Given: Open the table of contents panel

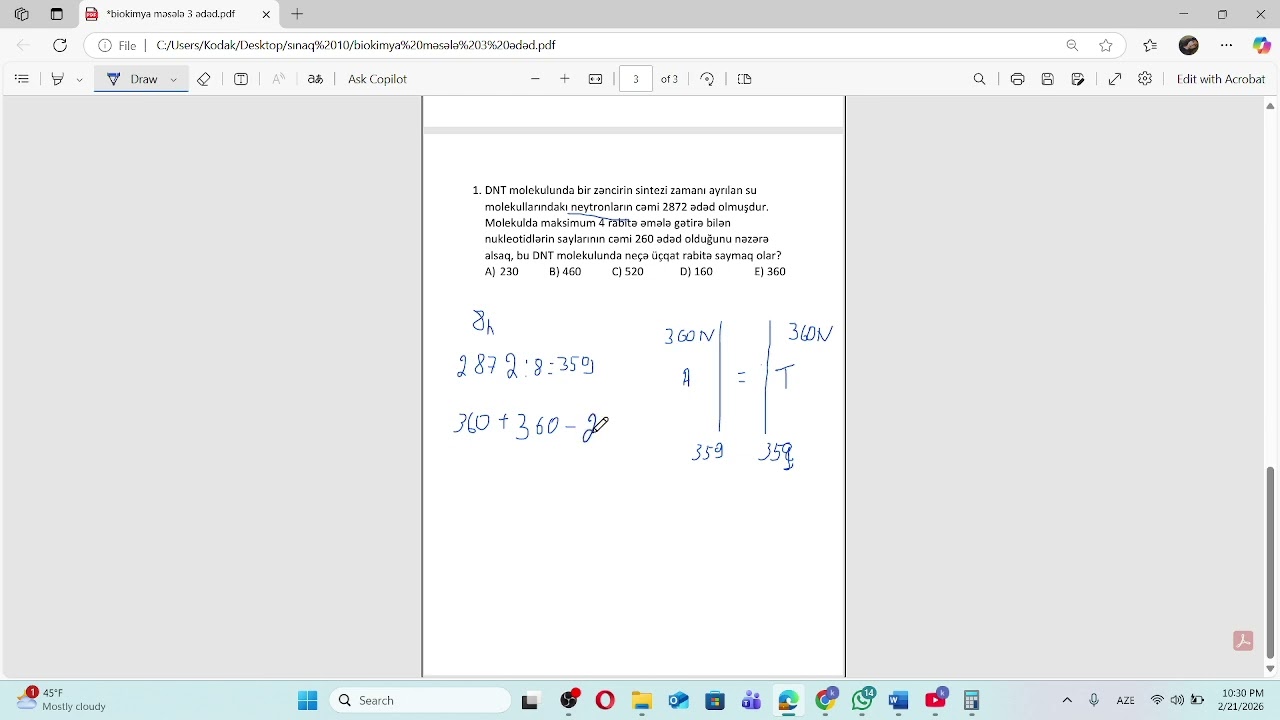Looking at the screenshot, I should [x=22, y=79].
